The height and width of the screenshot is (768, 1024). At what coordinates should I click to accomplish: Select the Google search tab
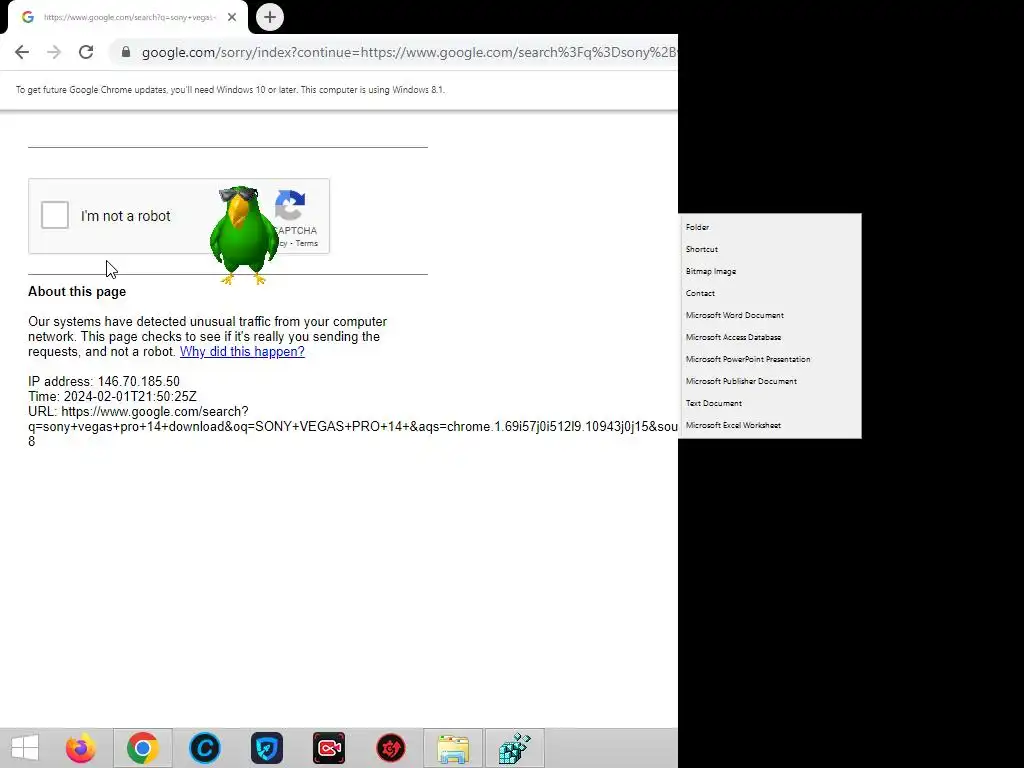[x=128, y=18]
